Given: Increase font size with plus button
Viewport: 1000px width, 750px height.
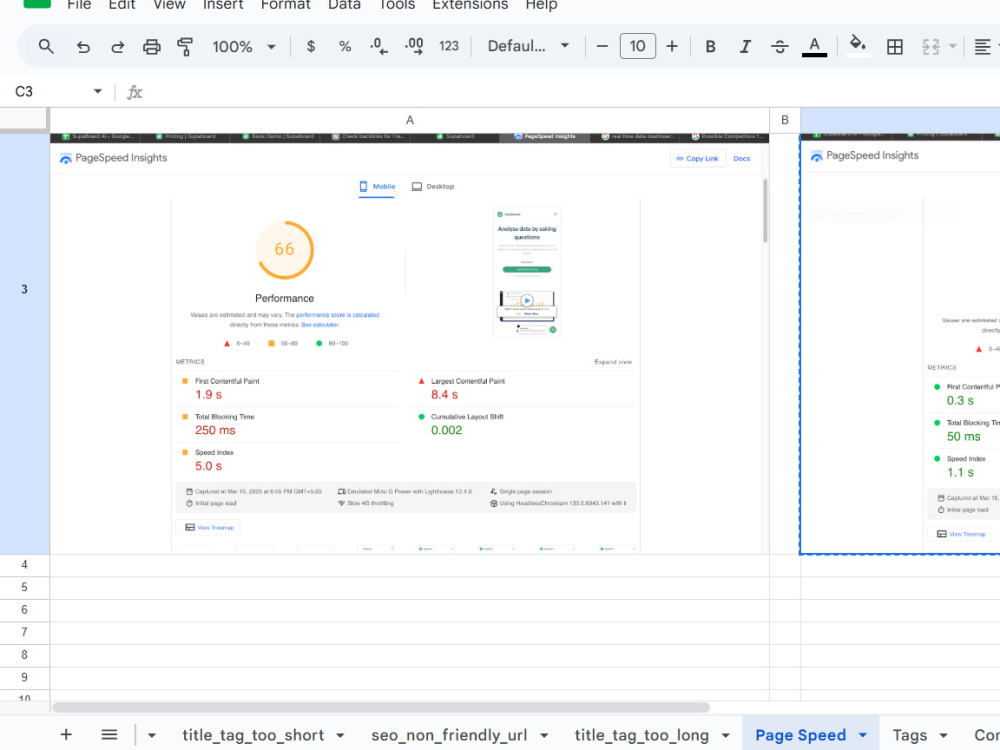Looking at the screenshot, I should point(672,46).
